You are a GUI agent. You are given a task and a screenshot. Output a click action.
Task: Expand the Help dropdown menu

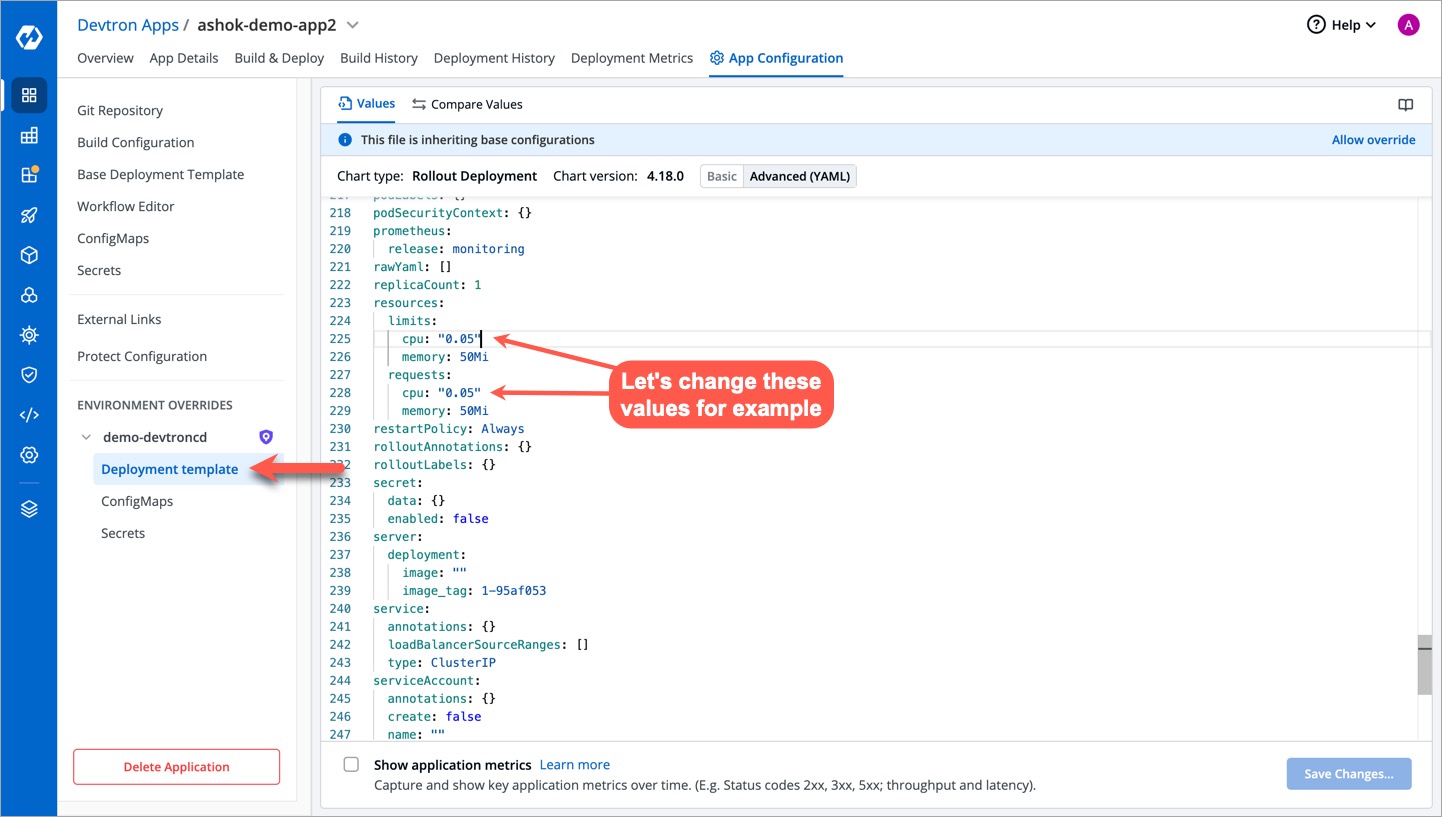[x=1342, y=25]
